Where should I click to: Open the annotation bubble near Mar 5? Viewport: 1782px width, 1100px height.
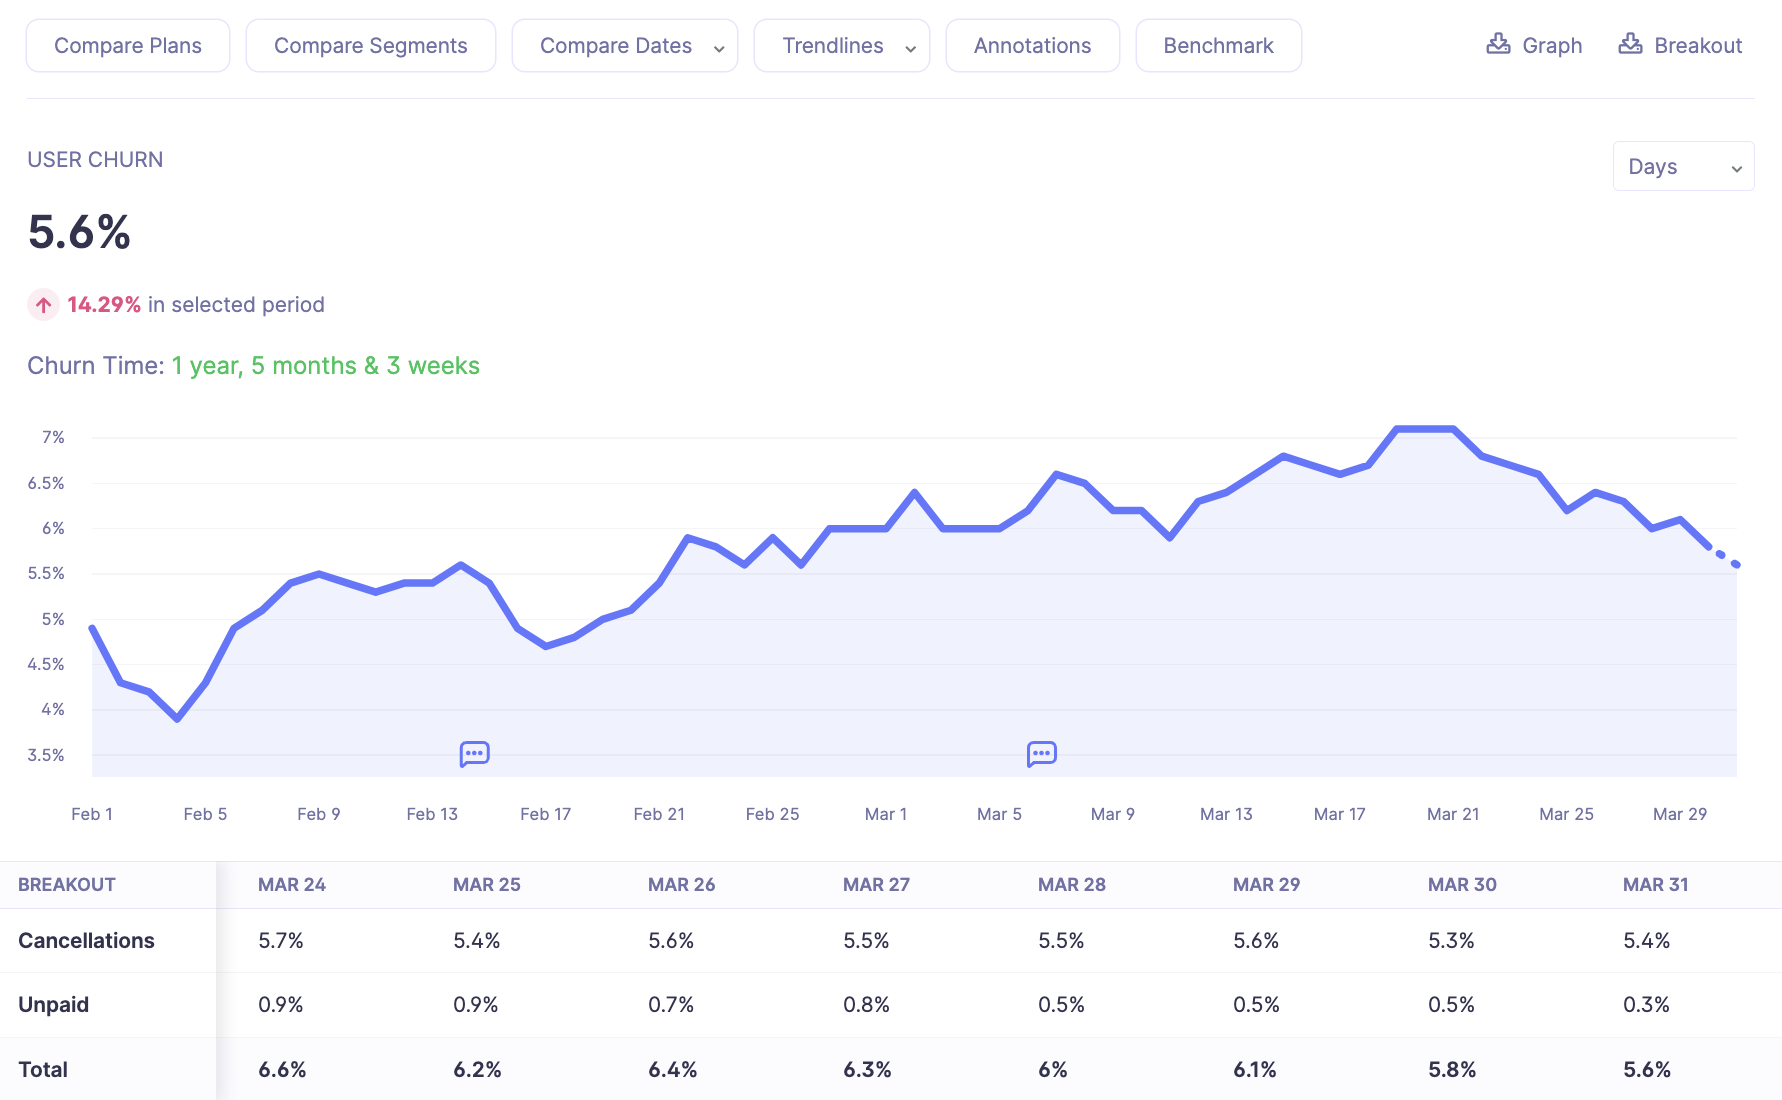(1041, 753)
